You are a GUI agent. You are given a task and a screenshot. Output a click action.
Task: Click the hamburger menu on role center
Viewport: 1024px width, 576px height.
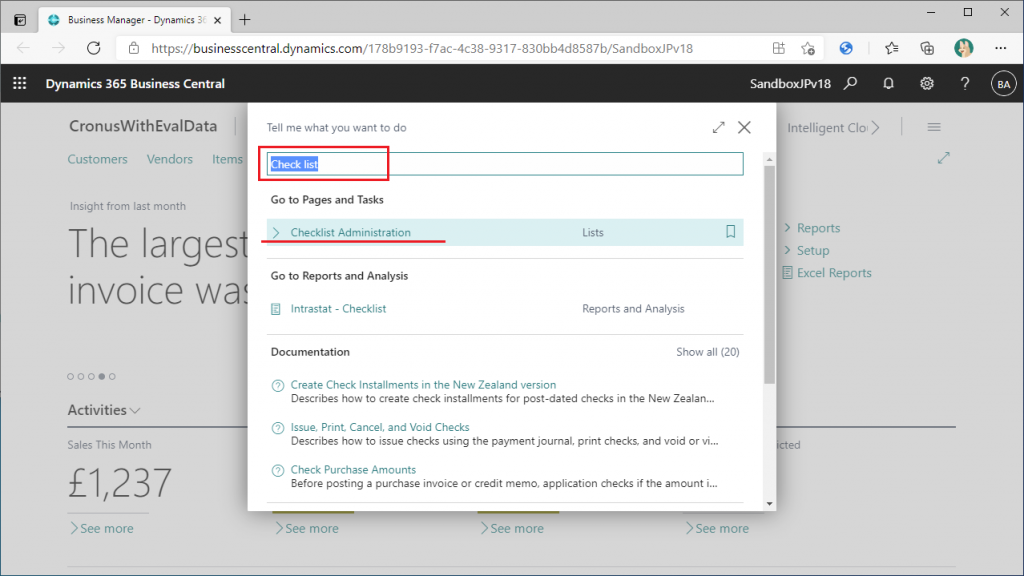(934, 127)
